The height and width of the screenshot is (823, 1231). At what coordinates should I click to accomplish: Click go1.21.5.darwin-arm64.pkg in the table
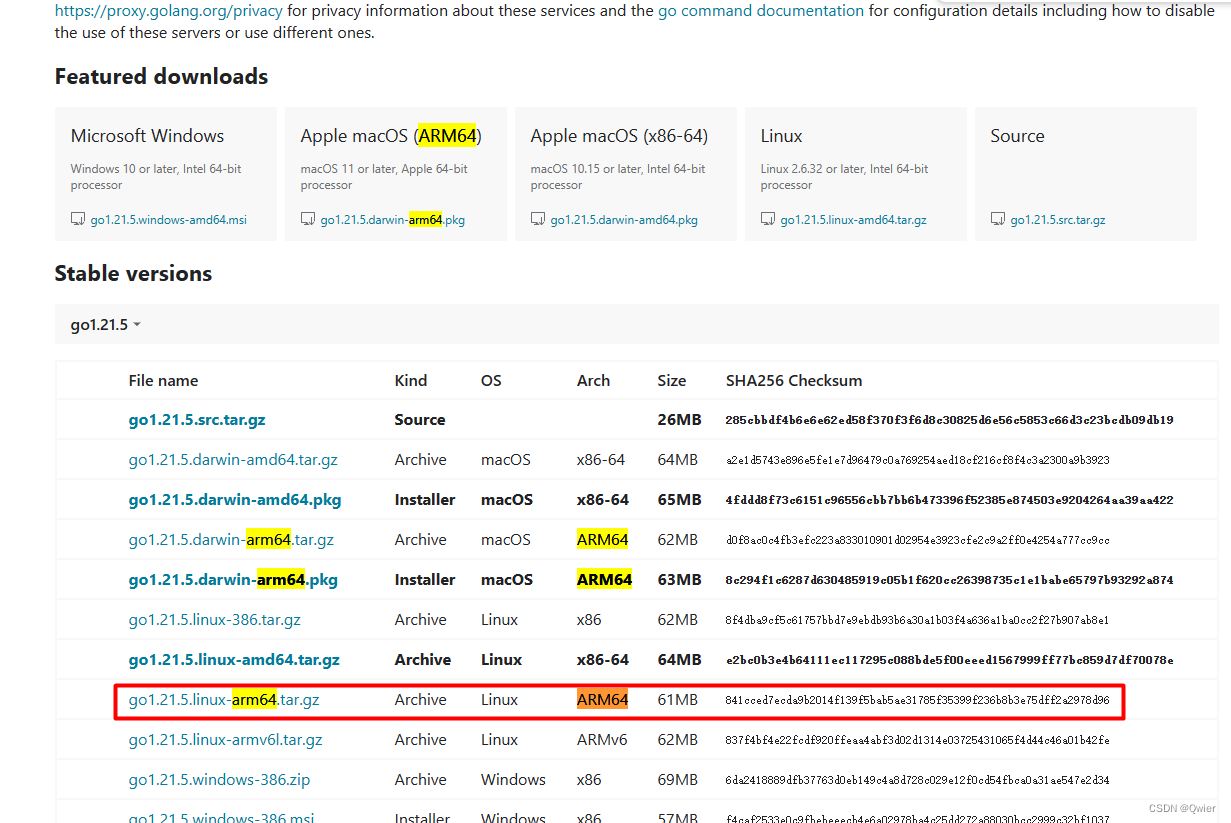[233, 580]
